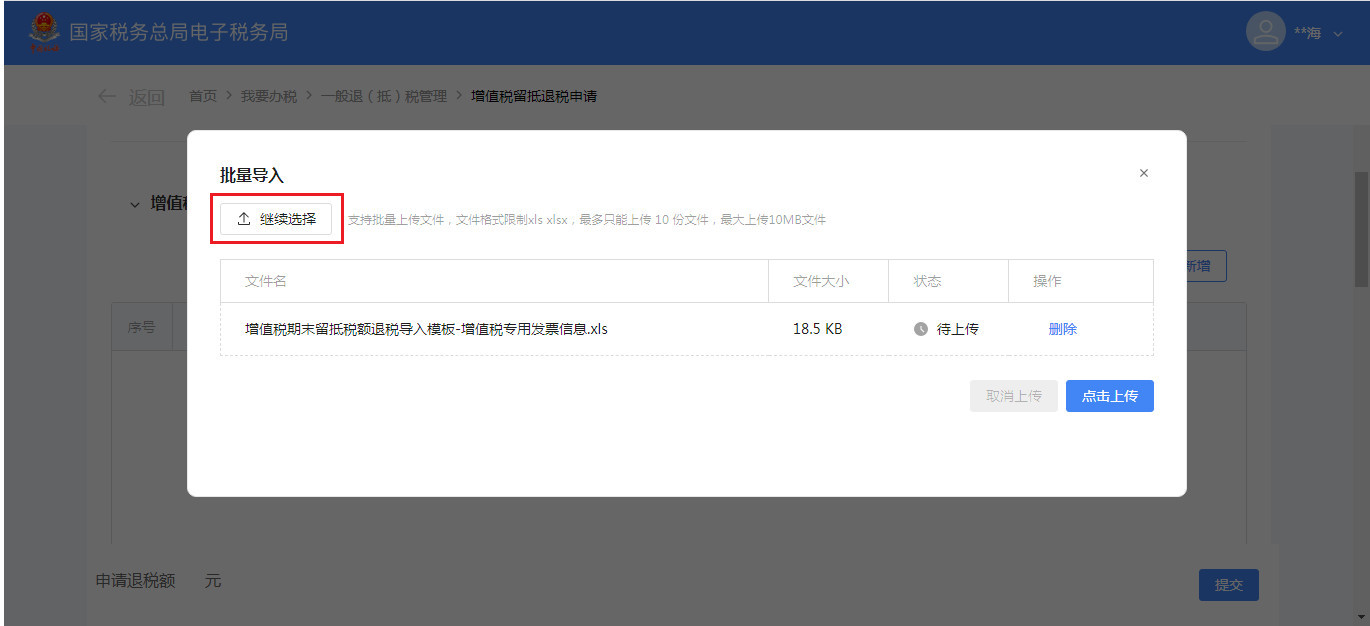
Task: Expand the account dropdown arrow beside **海
Action: (1339, 34)
